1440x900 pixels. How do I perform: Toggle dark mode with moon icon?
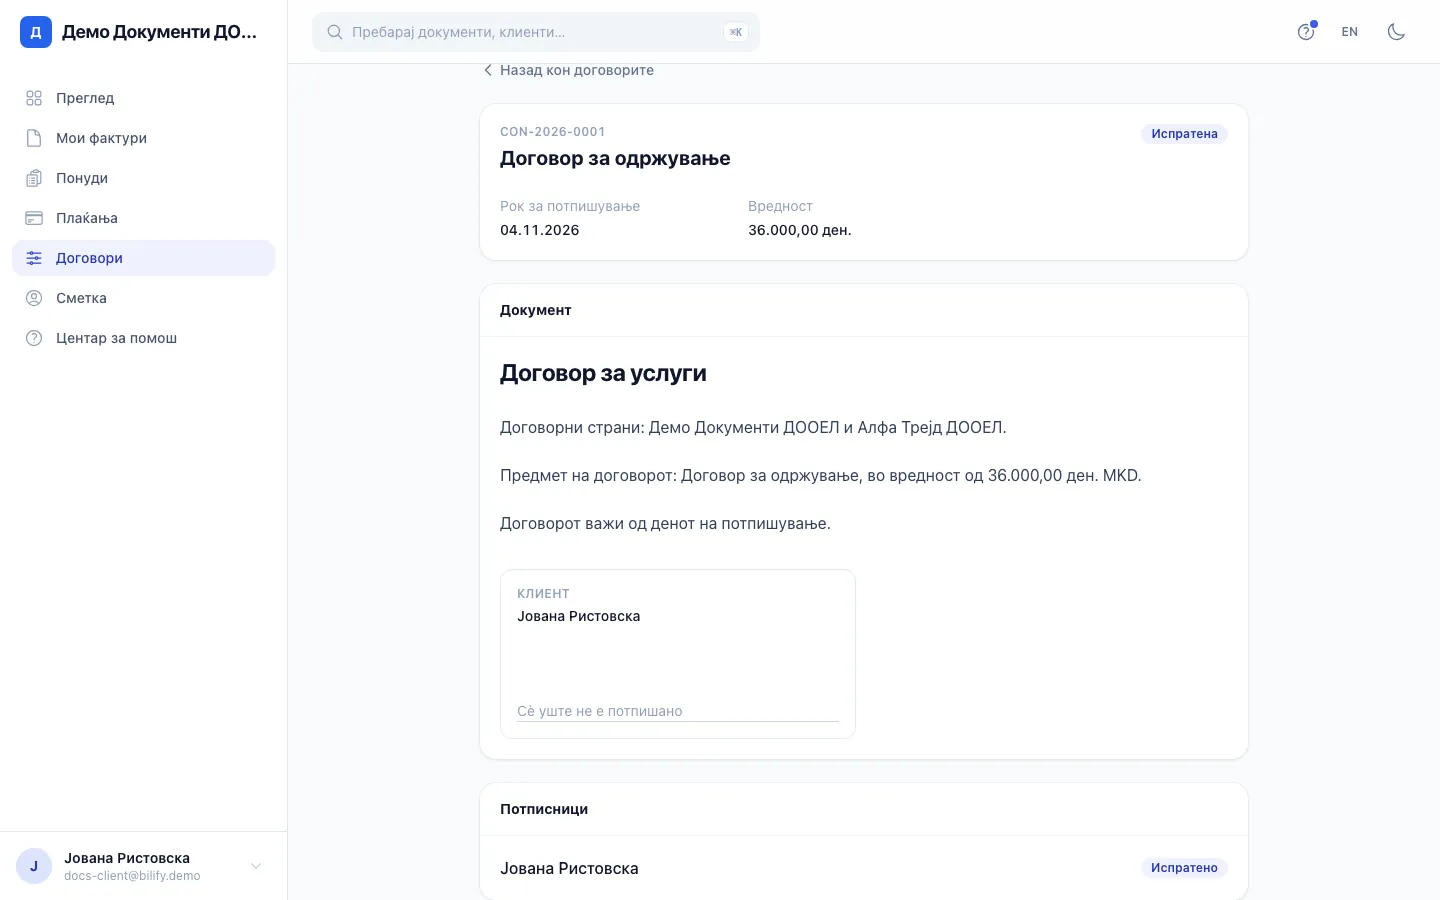(1397, 32)
